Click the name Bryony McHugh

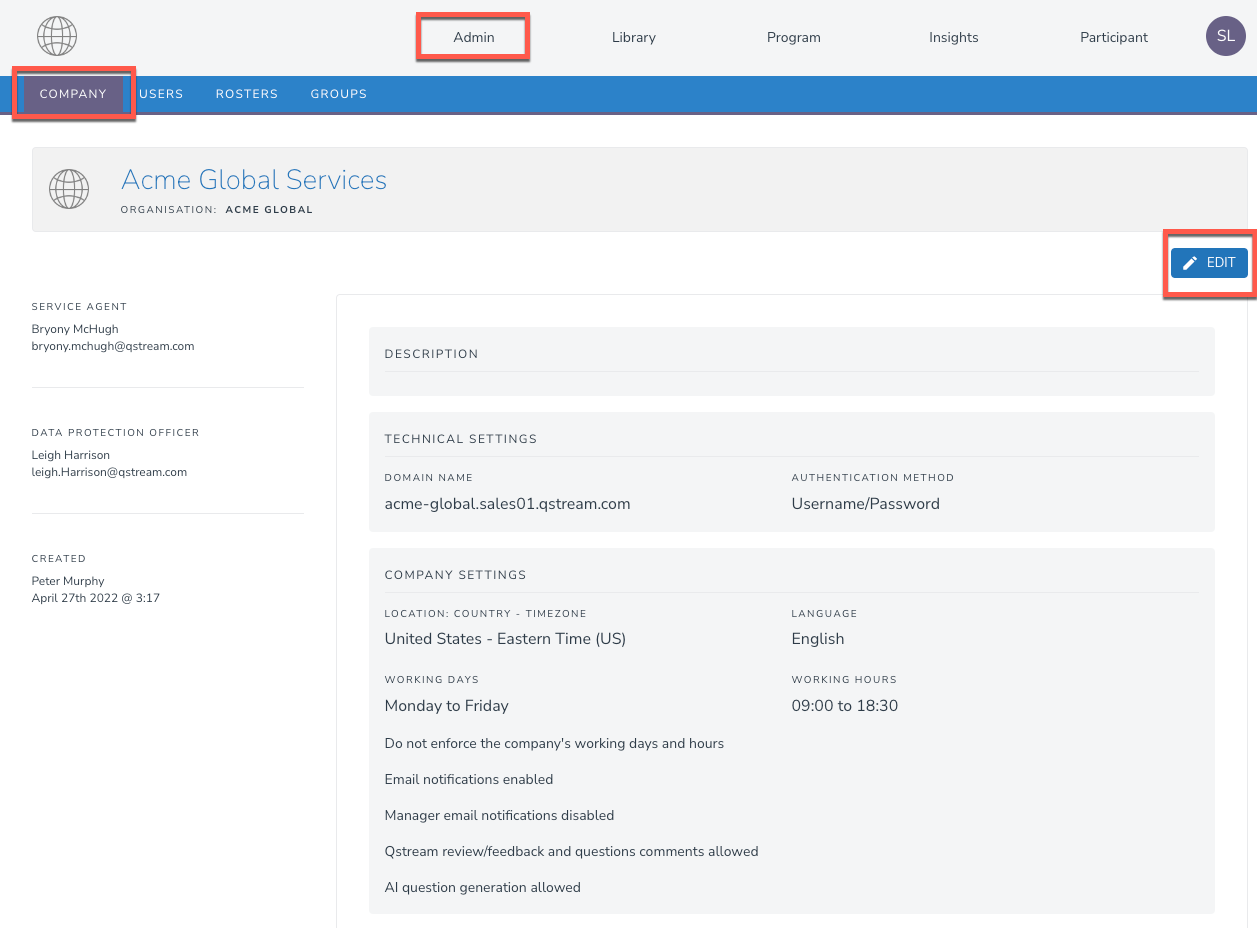click(x=75, y=329)
